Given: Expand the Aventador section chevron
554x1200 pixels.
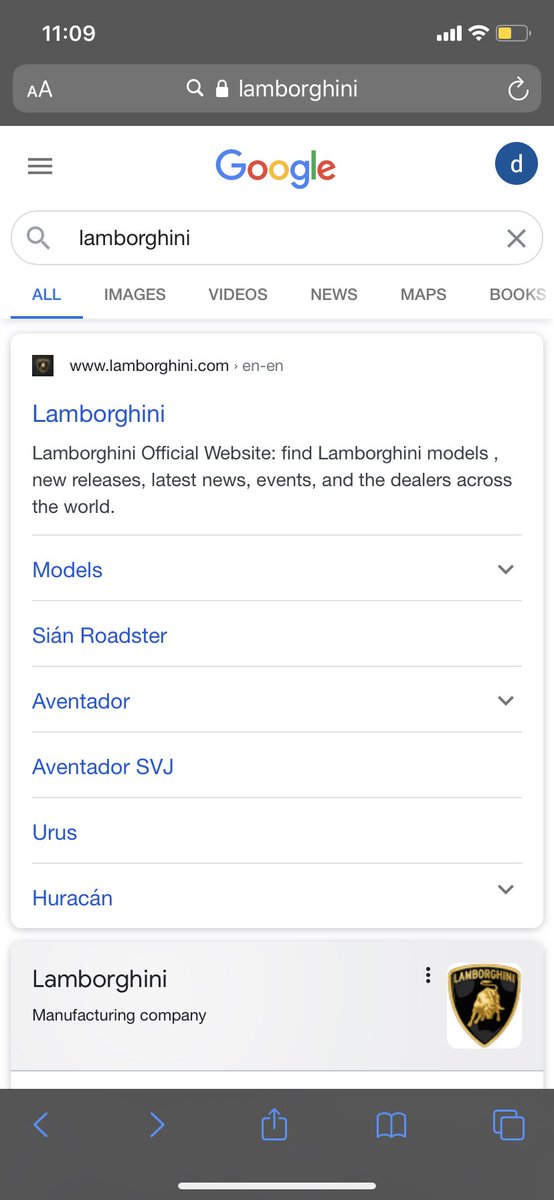Looking at the screenshot, I should click(x=506, y=700).
